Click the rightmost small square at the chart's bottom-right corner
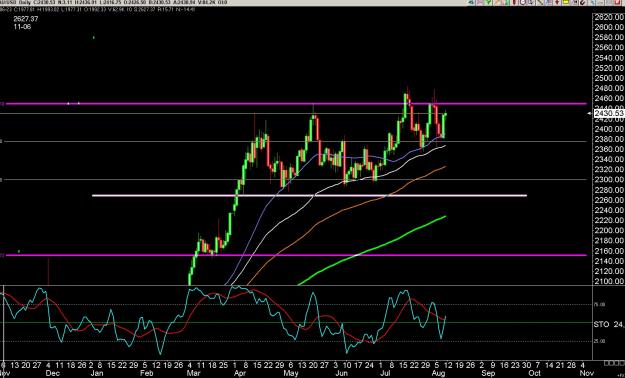The height and width of the screenshot is (378, 625). pos(622,363)
